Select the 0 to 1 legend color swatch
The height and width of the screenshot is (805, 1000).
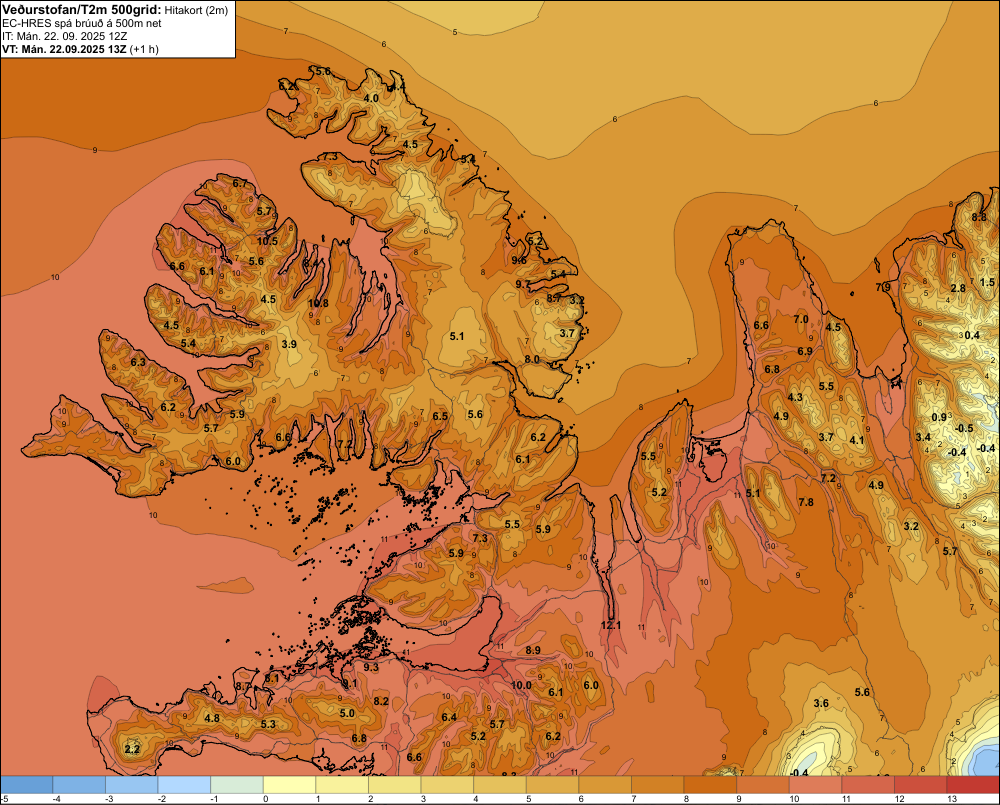(x=290, y=785)
